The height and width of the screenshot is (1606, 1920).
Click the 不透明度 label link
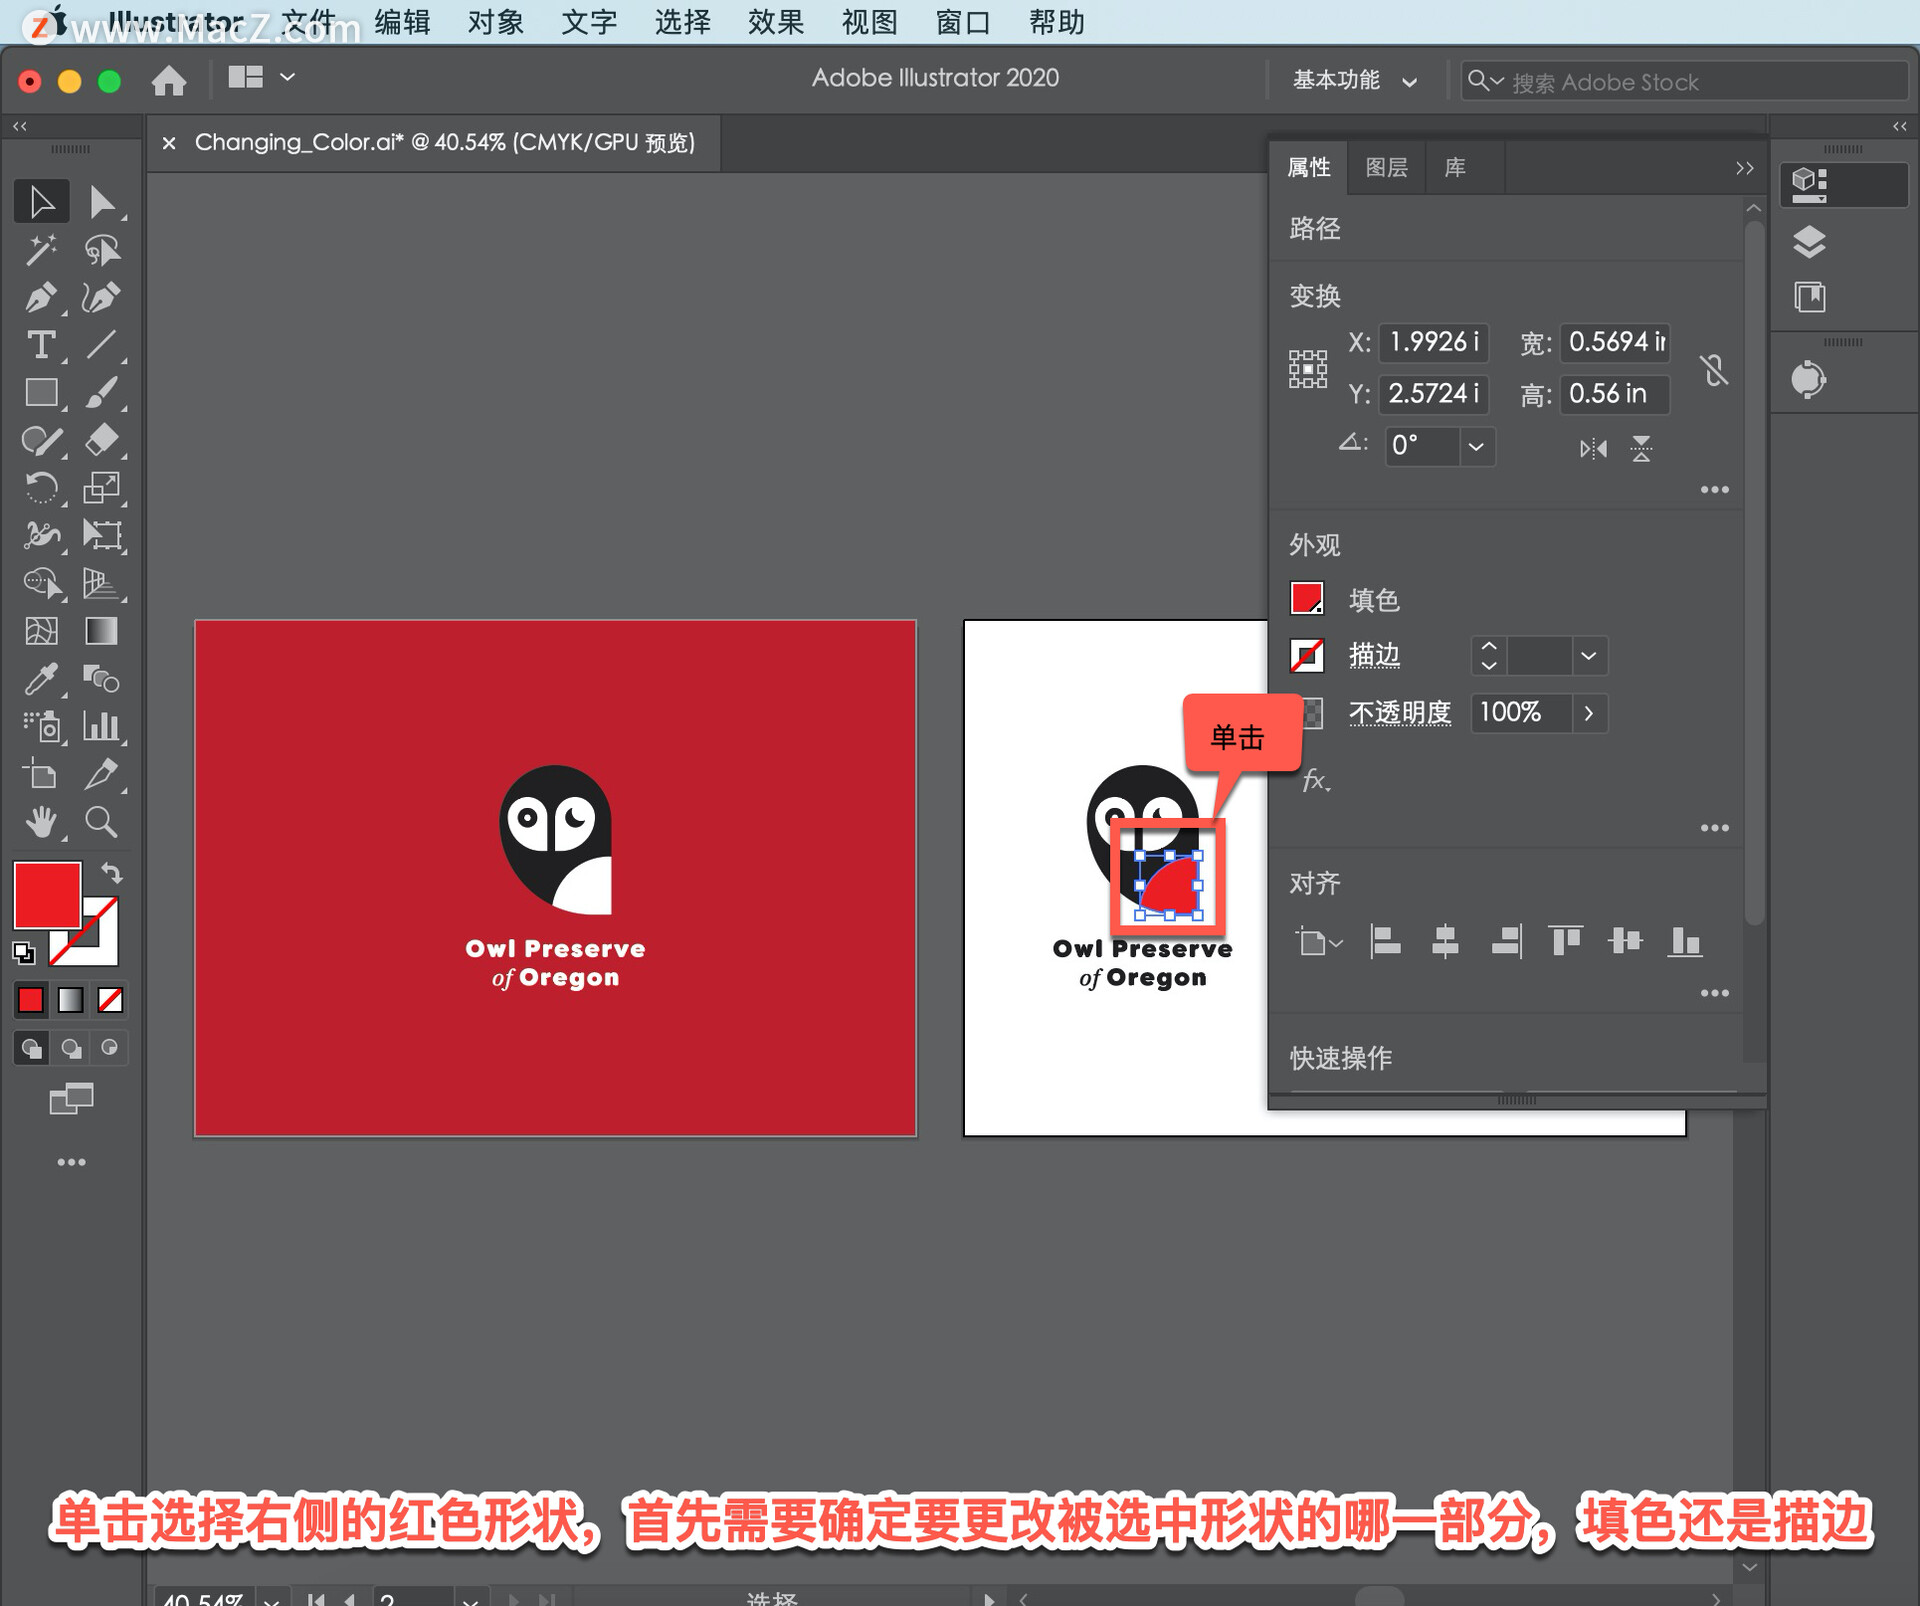point(1399,712)
